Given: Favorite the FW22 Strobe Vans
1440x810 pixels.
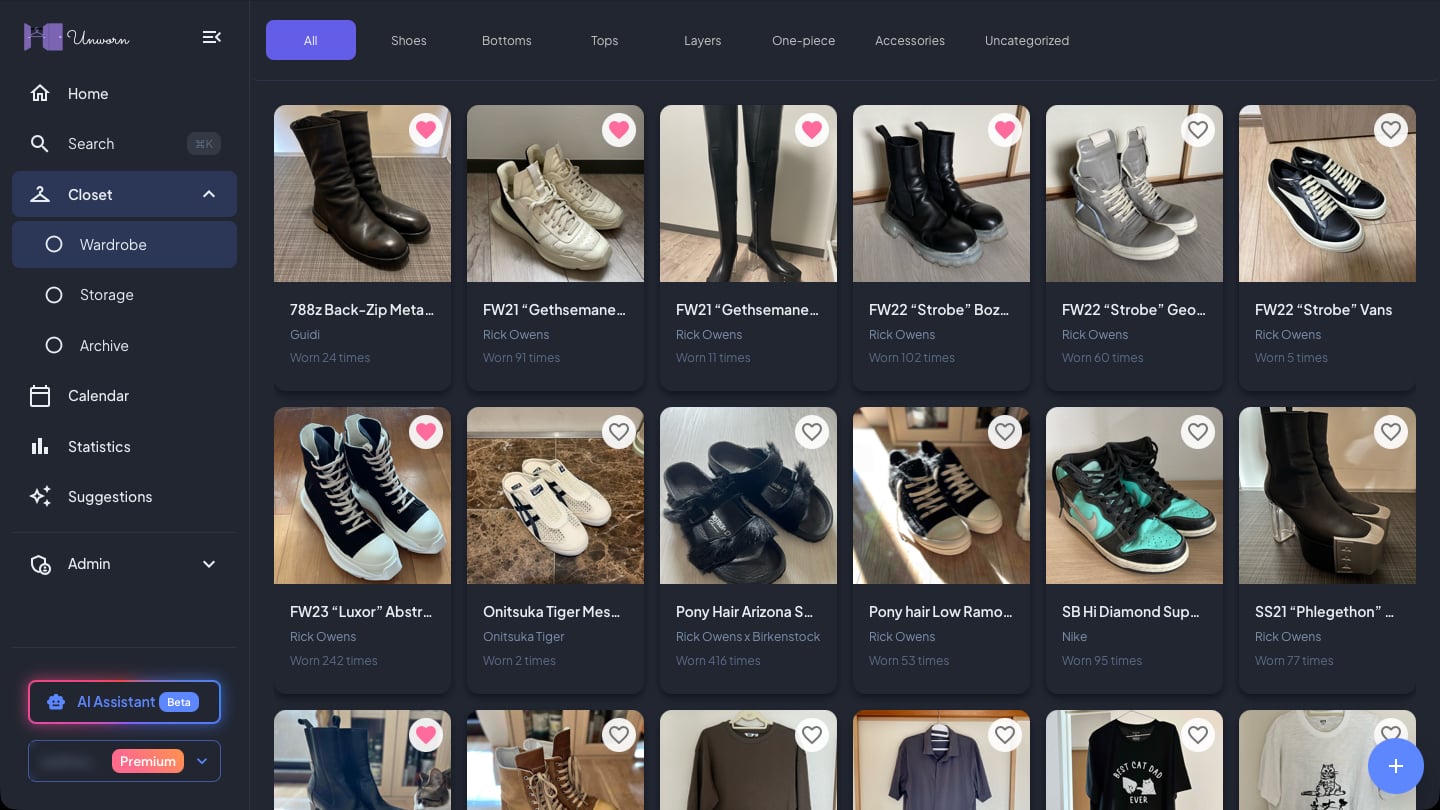Looking at the screenshot, I should [1391, 130].
